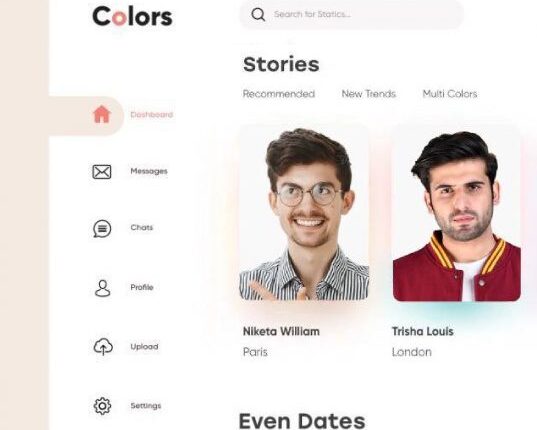Screen dimensions: 537x430
Task: Click the Chats bubble icon
Action: 102,229
